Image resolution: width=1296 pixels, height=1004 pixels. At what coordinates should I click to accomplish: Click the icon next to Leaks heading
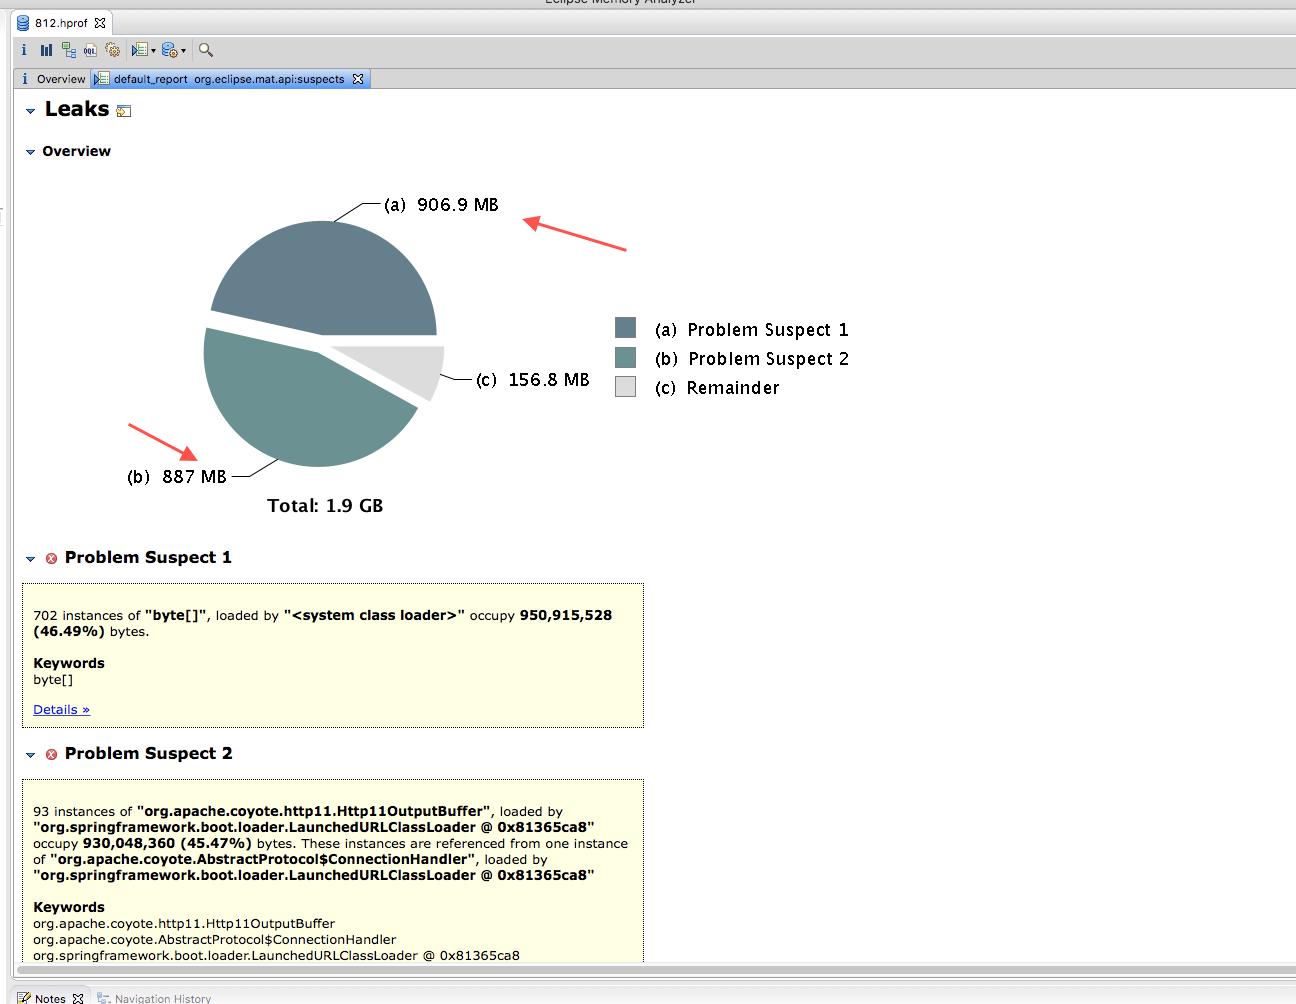(x=124, y=111)
